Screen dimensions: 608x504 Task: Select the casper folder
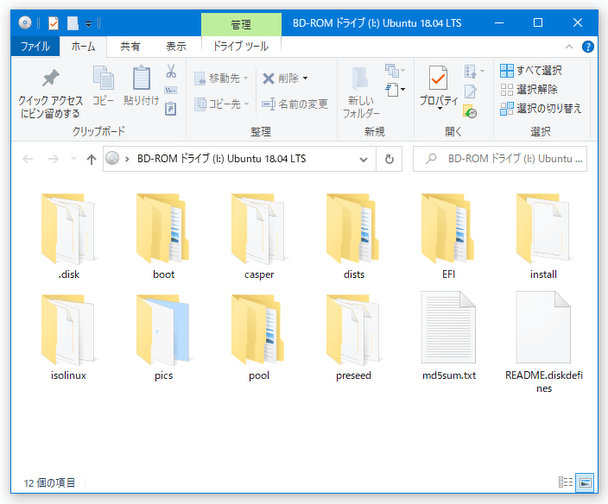point(259,237)
